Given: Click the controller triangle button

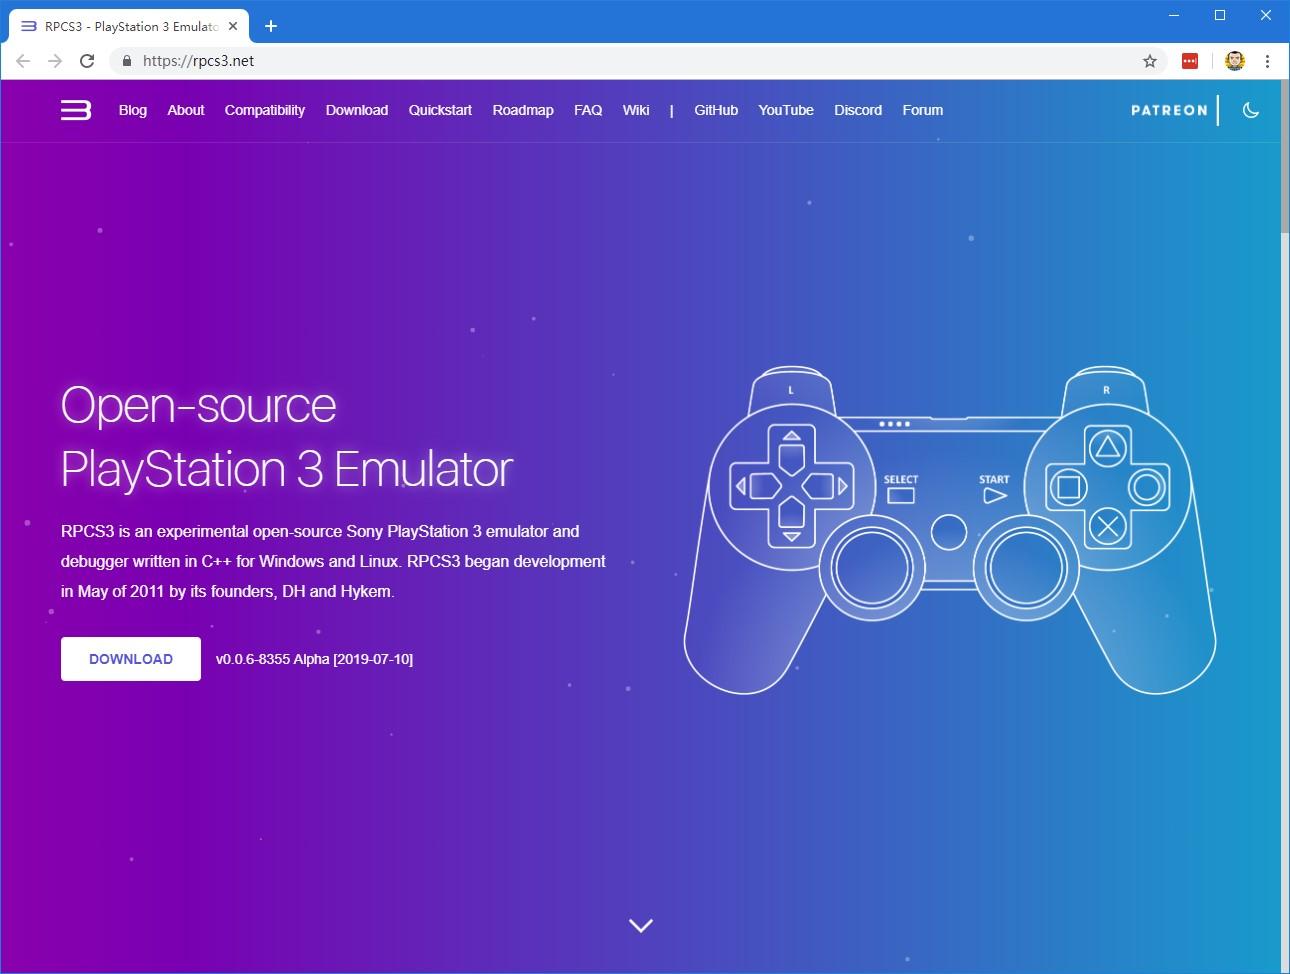Looking at the screenshot, I should coord(1107,447).
